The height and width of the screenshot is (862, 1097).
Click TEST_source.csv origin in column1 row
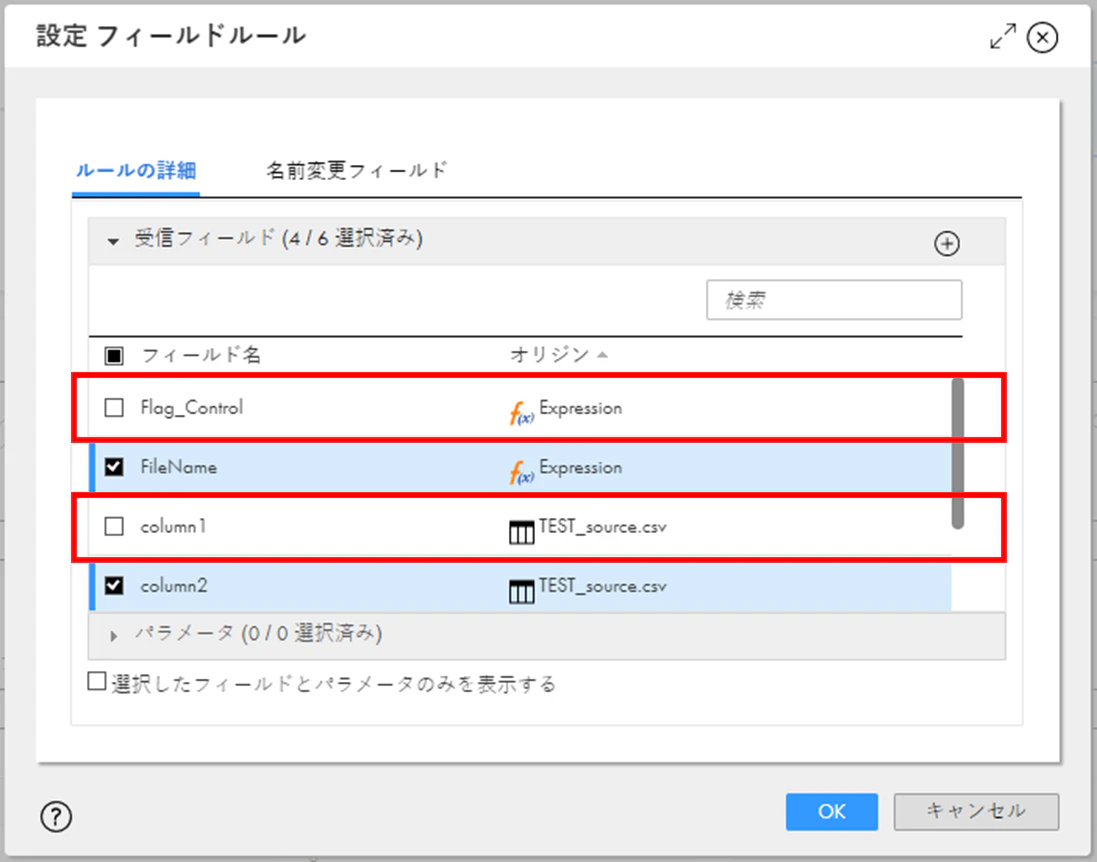click(602, 527)
